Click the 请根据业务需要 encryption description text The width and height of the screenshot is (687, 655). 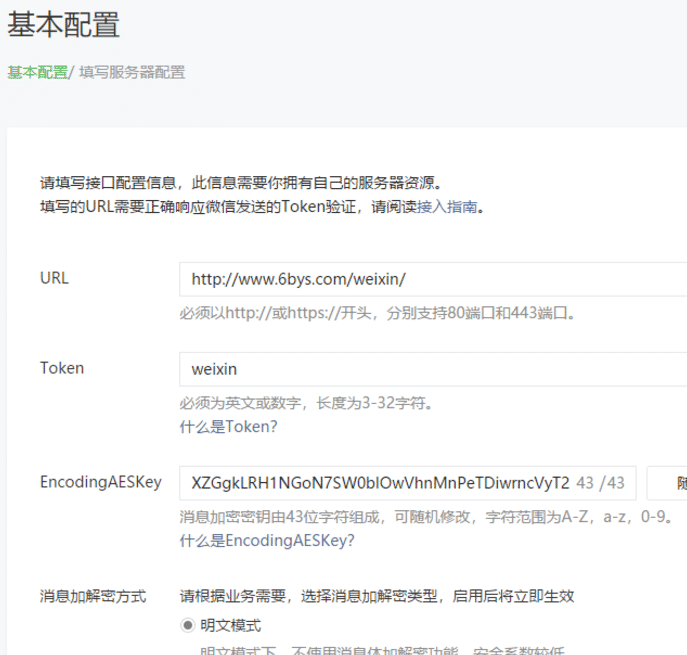(x=376, y=596)
